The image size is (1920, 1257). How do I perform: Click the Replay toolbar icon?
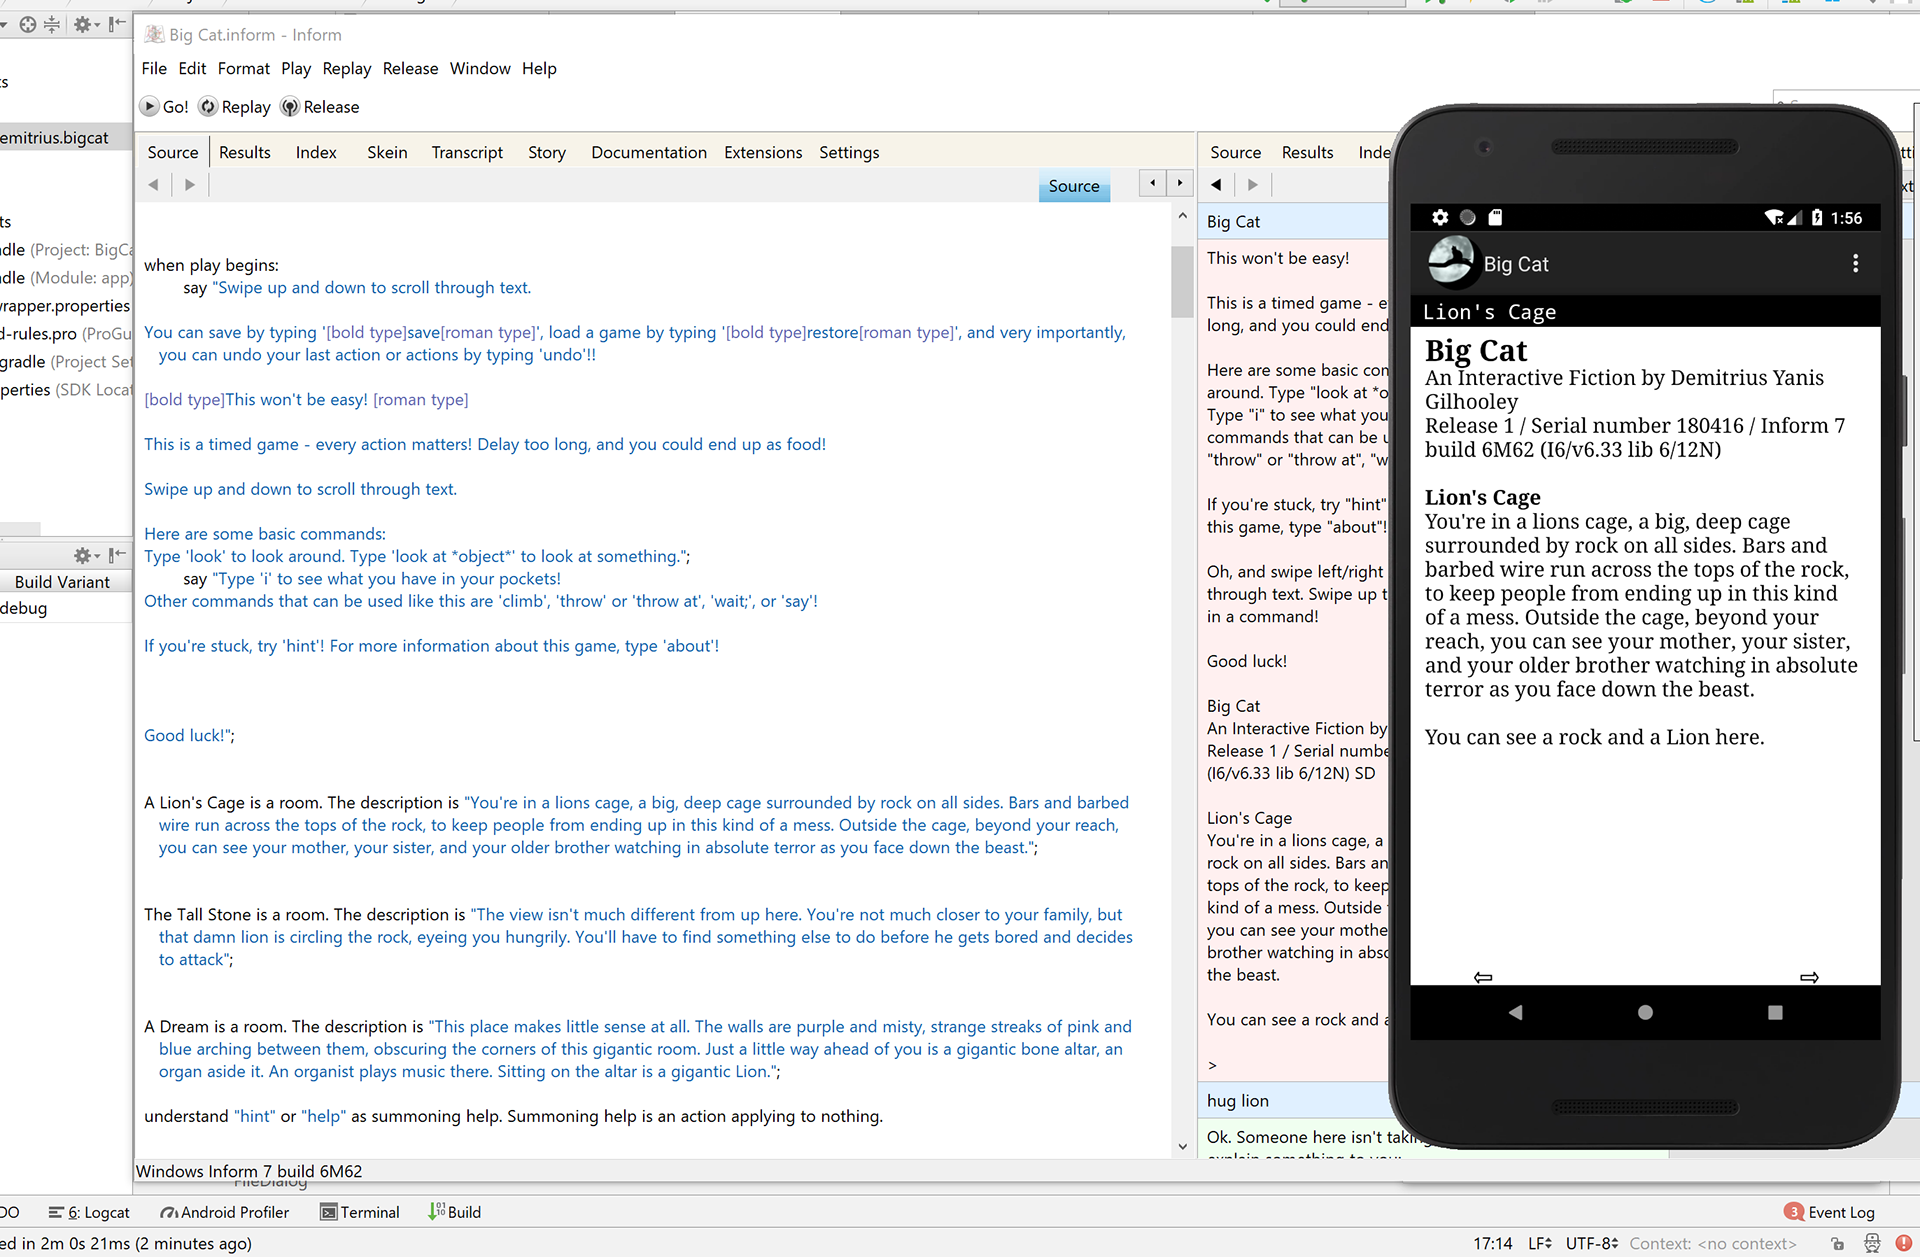(208, 106)
